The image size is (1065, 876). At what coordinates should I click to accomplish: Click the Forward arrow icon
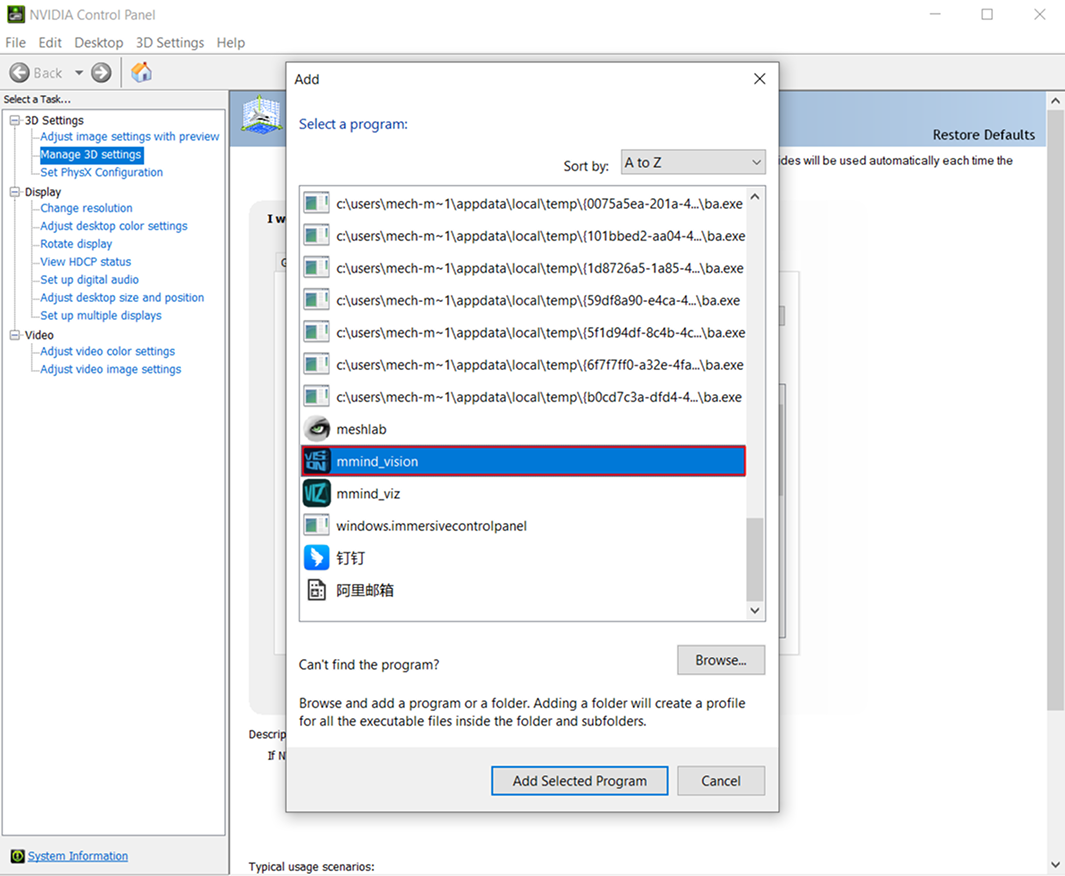tap(101, 73)
